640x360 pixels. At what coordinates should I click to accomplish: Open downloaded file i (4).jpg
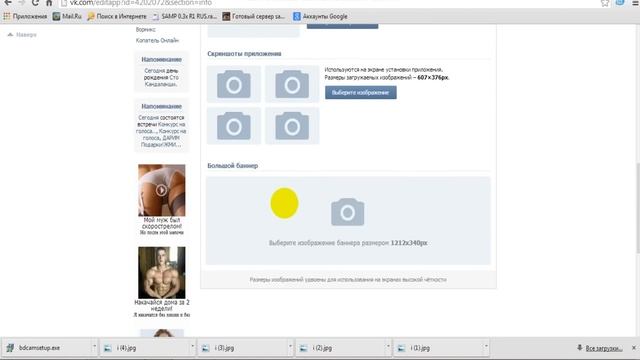(145, 348)
